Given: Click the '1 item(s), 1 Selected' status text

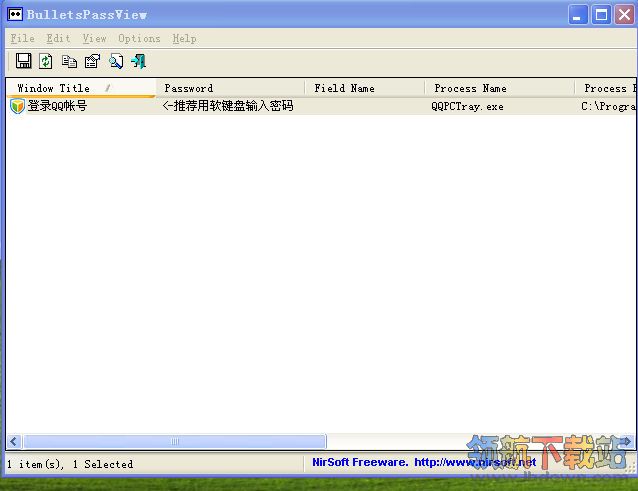Looking at the screenshot, I should click(x=70, y=464).
